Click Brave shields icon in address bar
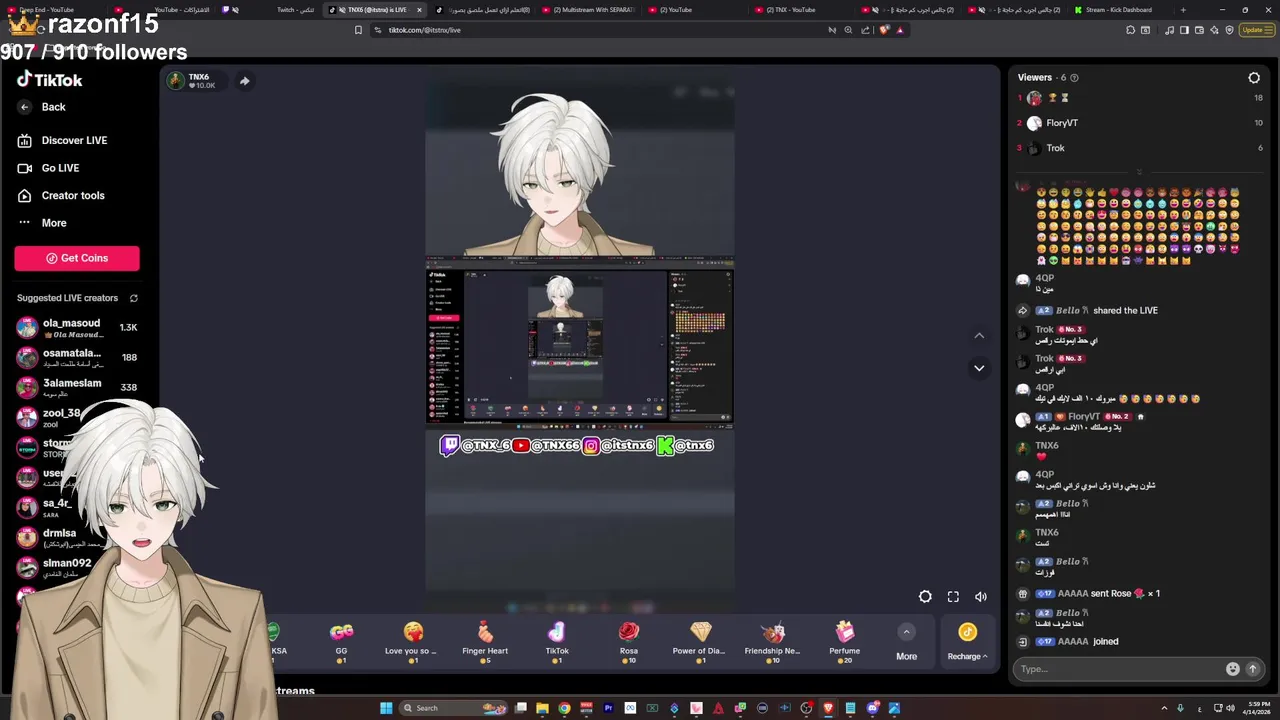 pos(884,30)
